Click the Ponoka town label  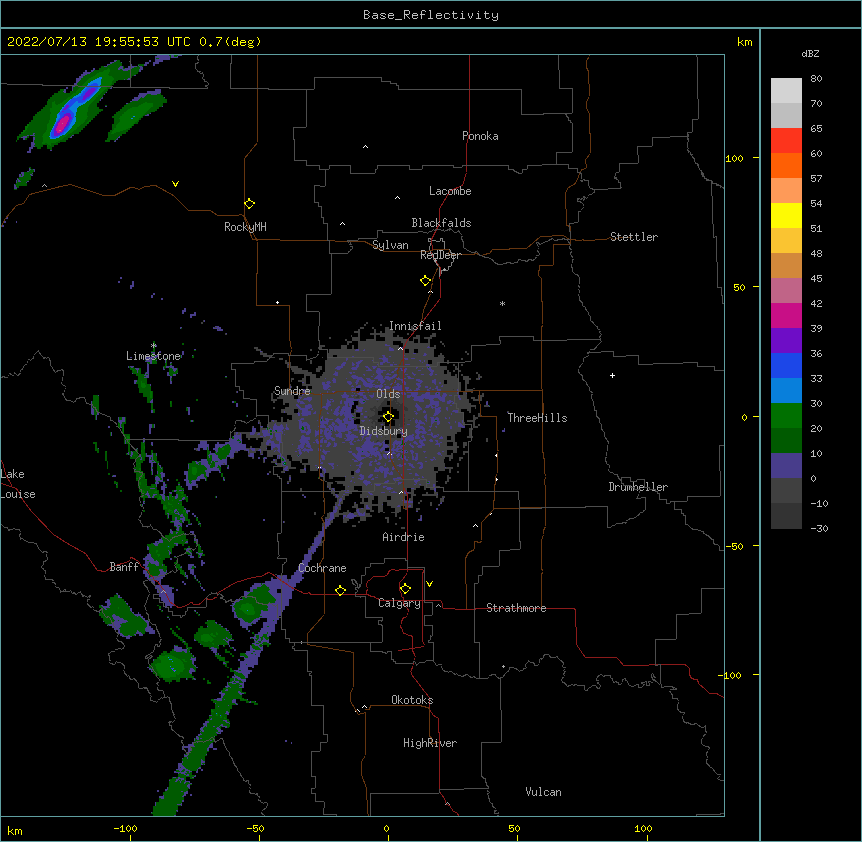click(480, 136)
